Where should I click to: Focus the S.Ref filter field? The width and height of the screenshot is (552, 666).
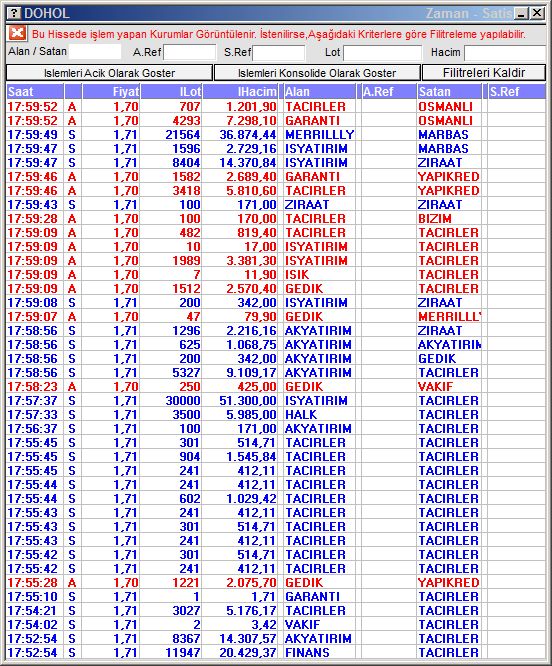coord(279,52)
